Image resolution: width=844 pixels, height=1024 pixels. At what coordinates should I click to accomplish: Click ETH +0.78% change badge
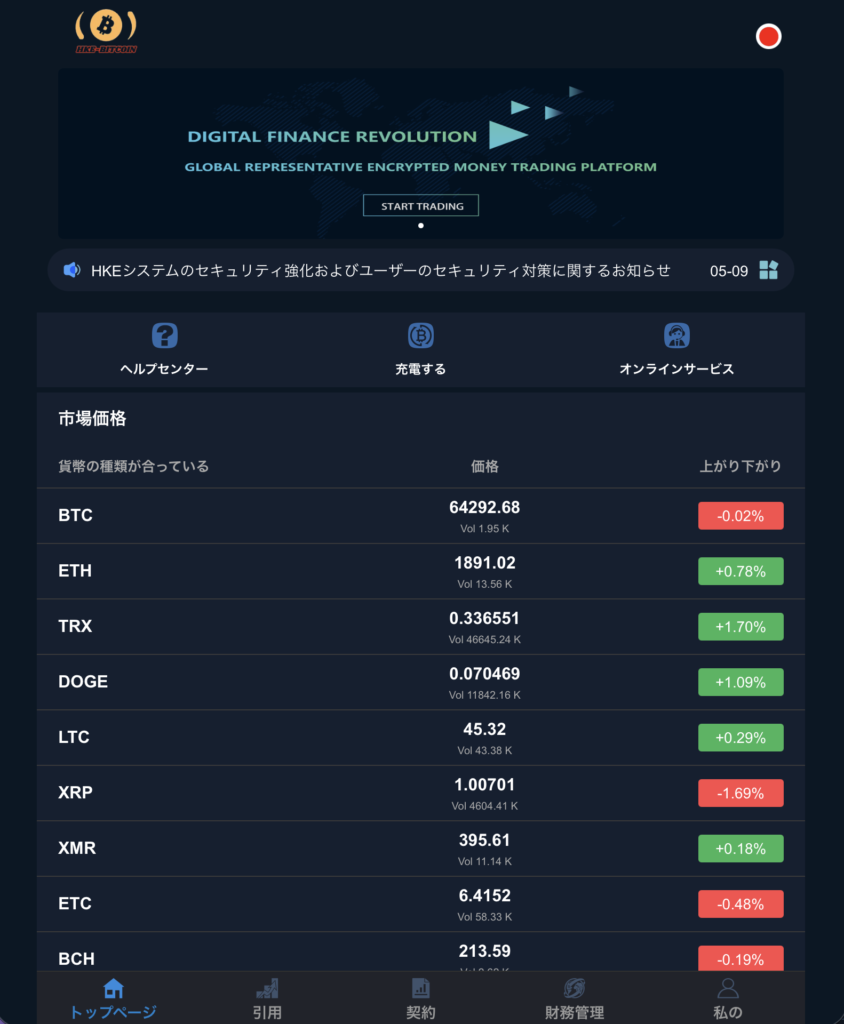tap(741, 571)
